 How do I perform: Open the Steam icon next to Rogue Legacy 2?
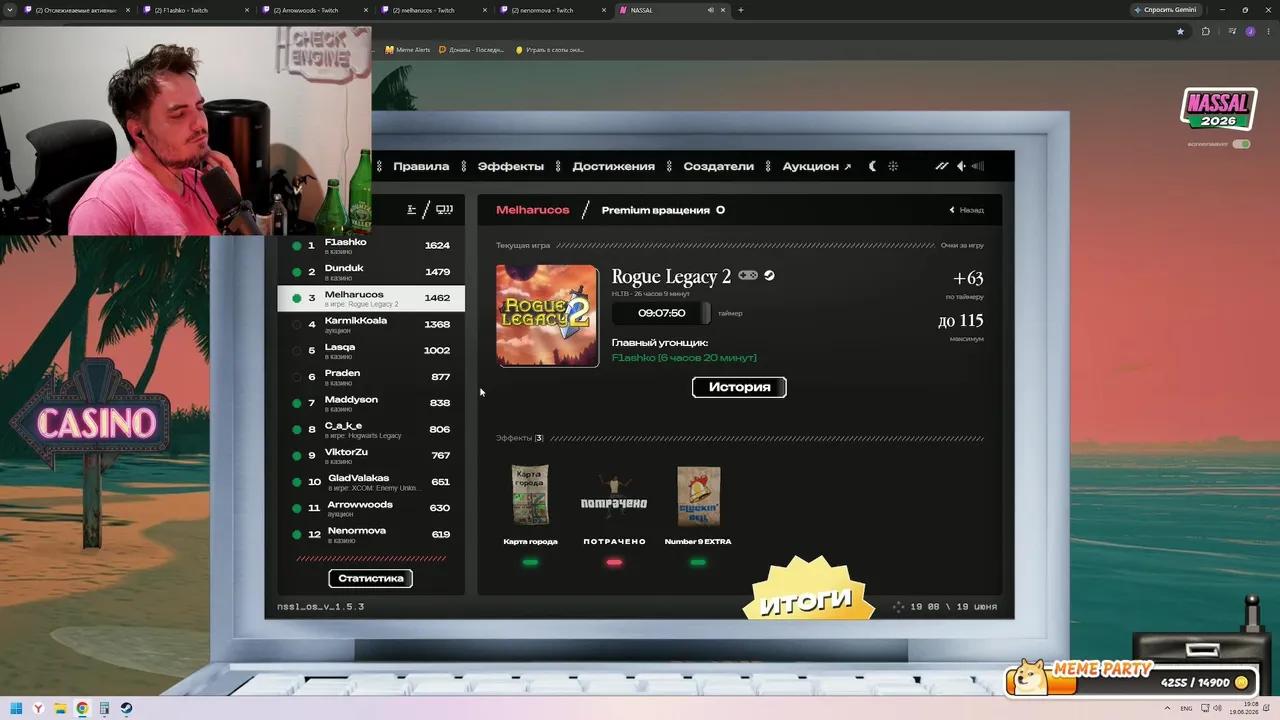(x=769, y=276)
